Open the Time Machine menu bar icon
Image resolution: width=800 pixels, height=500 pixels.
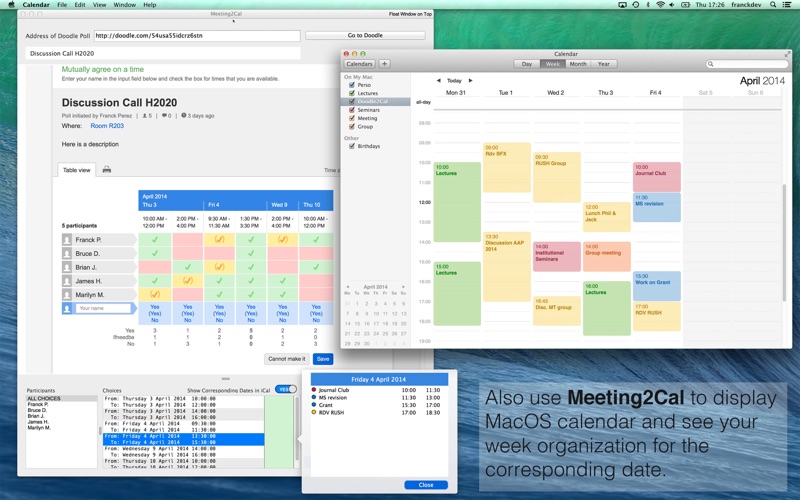tap(636, 5)
